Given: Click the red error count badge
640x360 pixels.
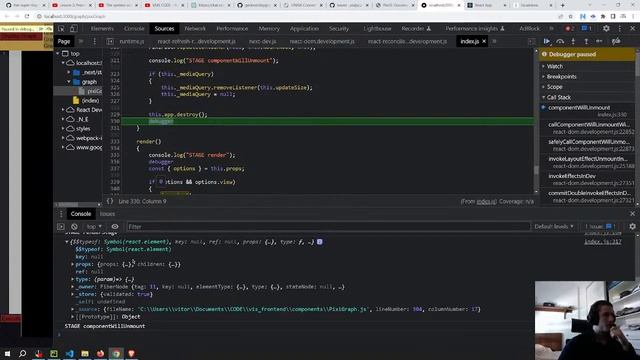Looking at the screenshot, I should point(569,29).
